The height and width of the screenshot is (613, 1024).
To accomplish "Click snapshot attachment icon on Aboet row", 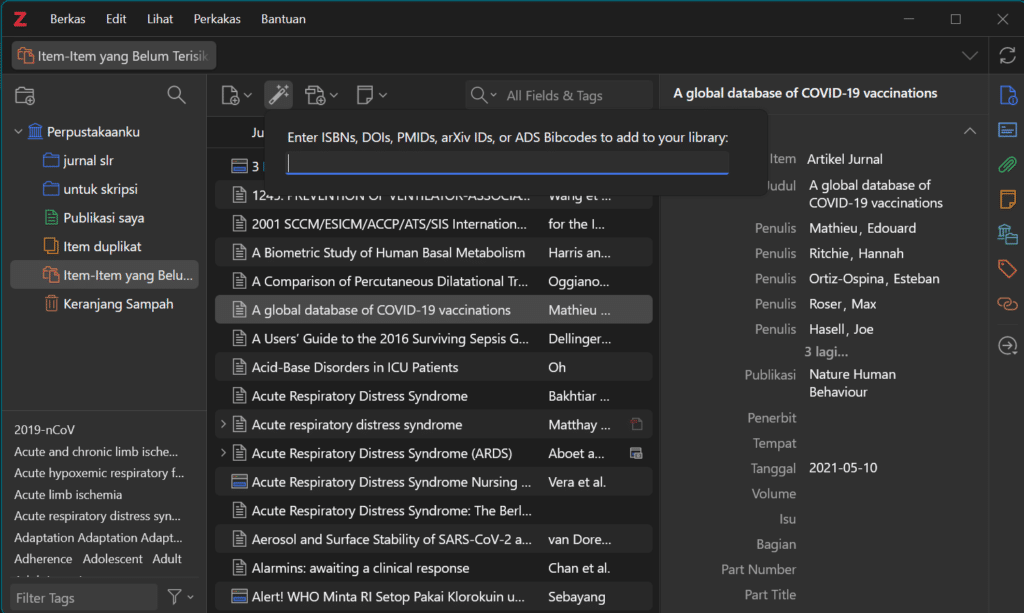I will [636, 453].
